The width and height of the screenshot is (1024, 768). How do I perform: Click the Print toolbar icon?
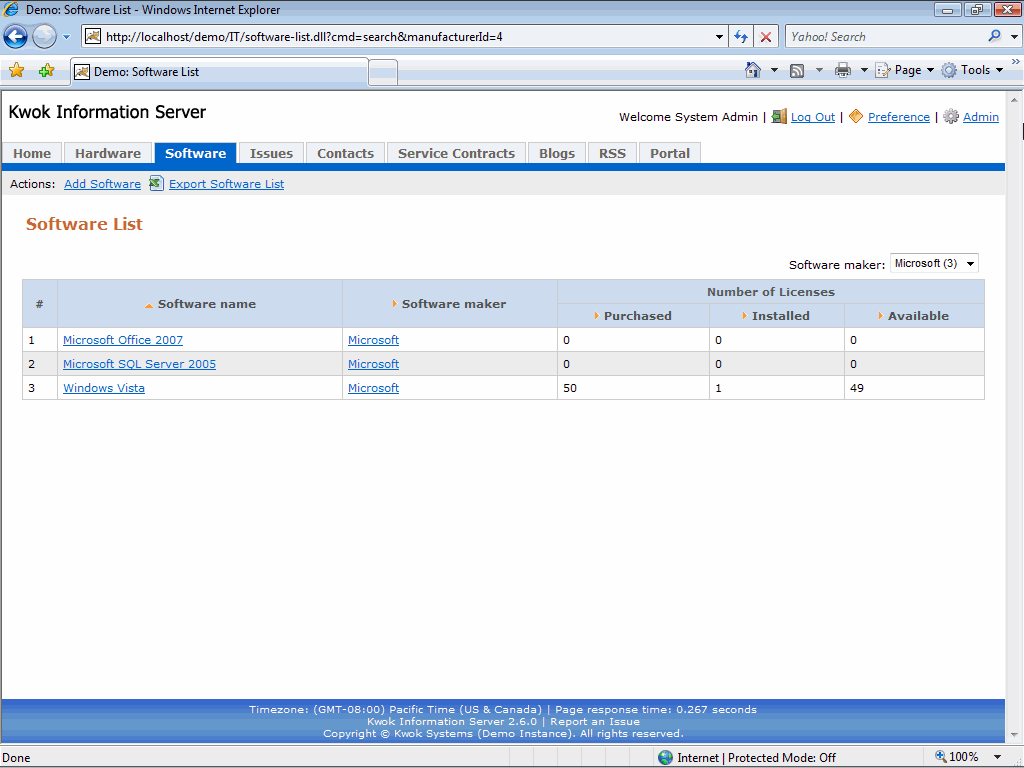click(843, 70)
